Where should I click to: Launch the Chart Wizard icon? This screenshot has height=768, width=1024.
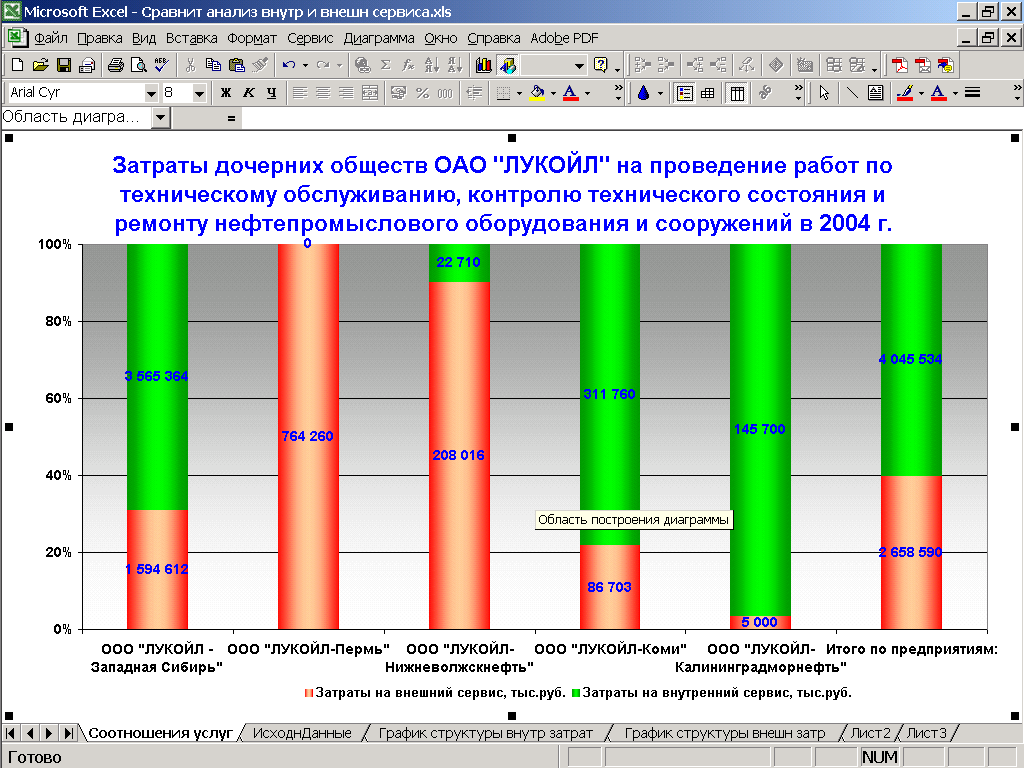pos(484,65)
